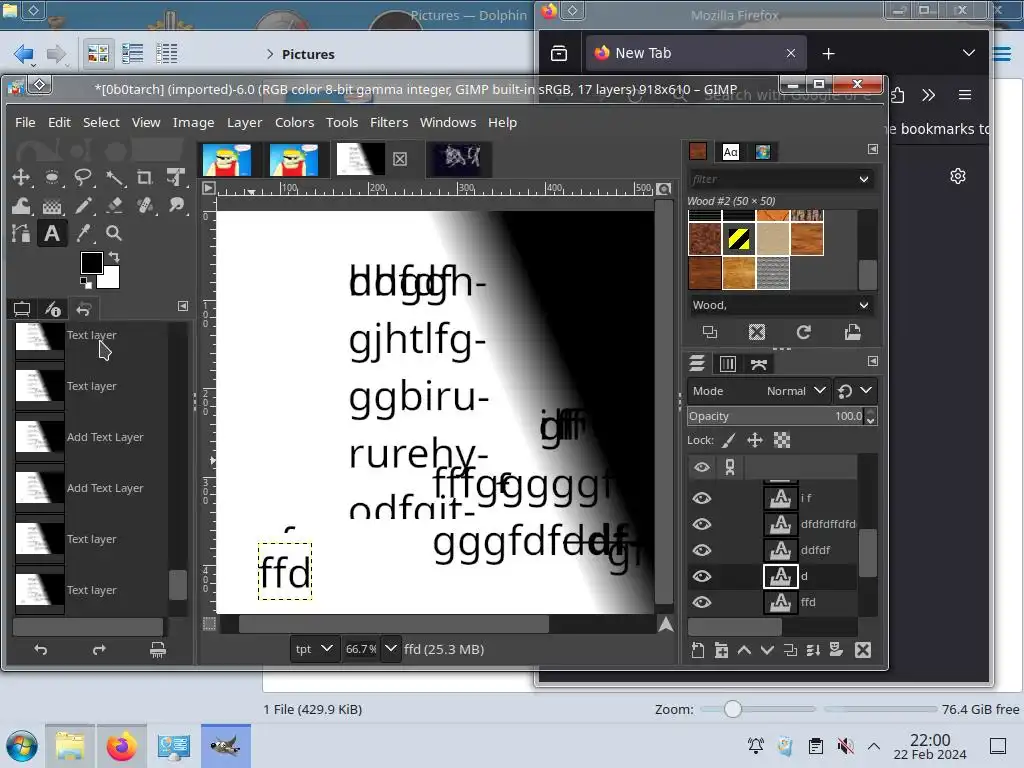Merge down the selected layer
The image size is (1024, 768).
click(x=813, y=650)
